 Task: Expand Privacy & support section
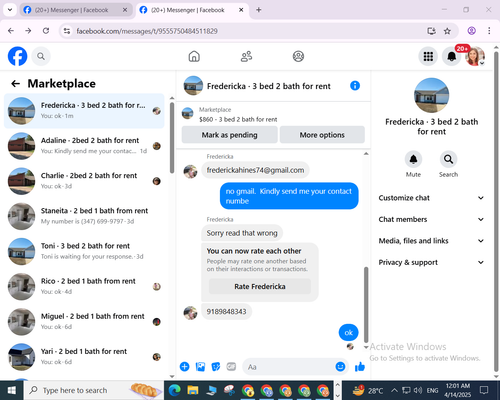[x=431, y=262]
